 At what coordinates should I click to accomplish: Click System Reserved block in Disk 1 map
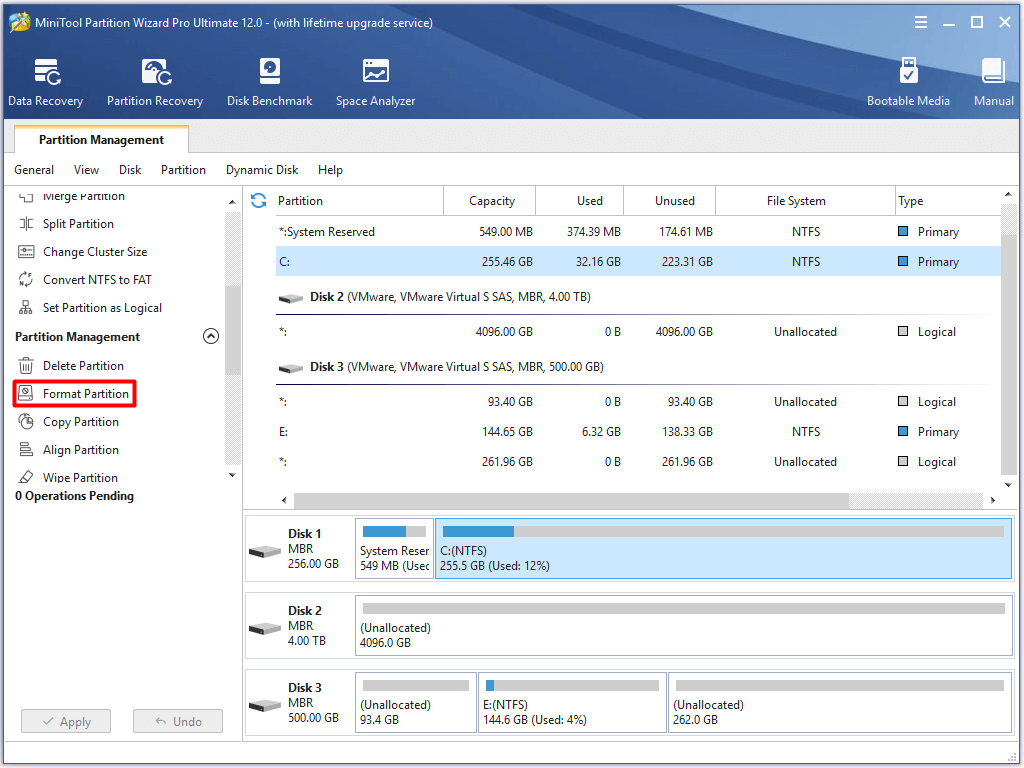click(394, 549)
